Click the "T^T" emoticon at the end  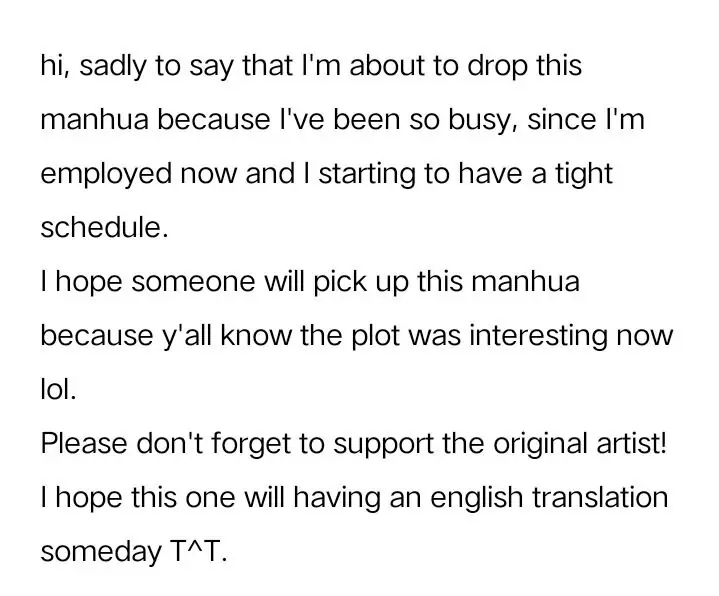click(195, 551)
